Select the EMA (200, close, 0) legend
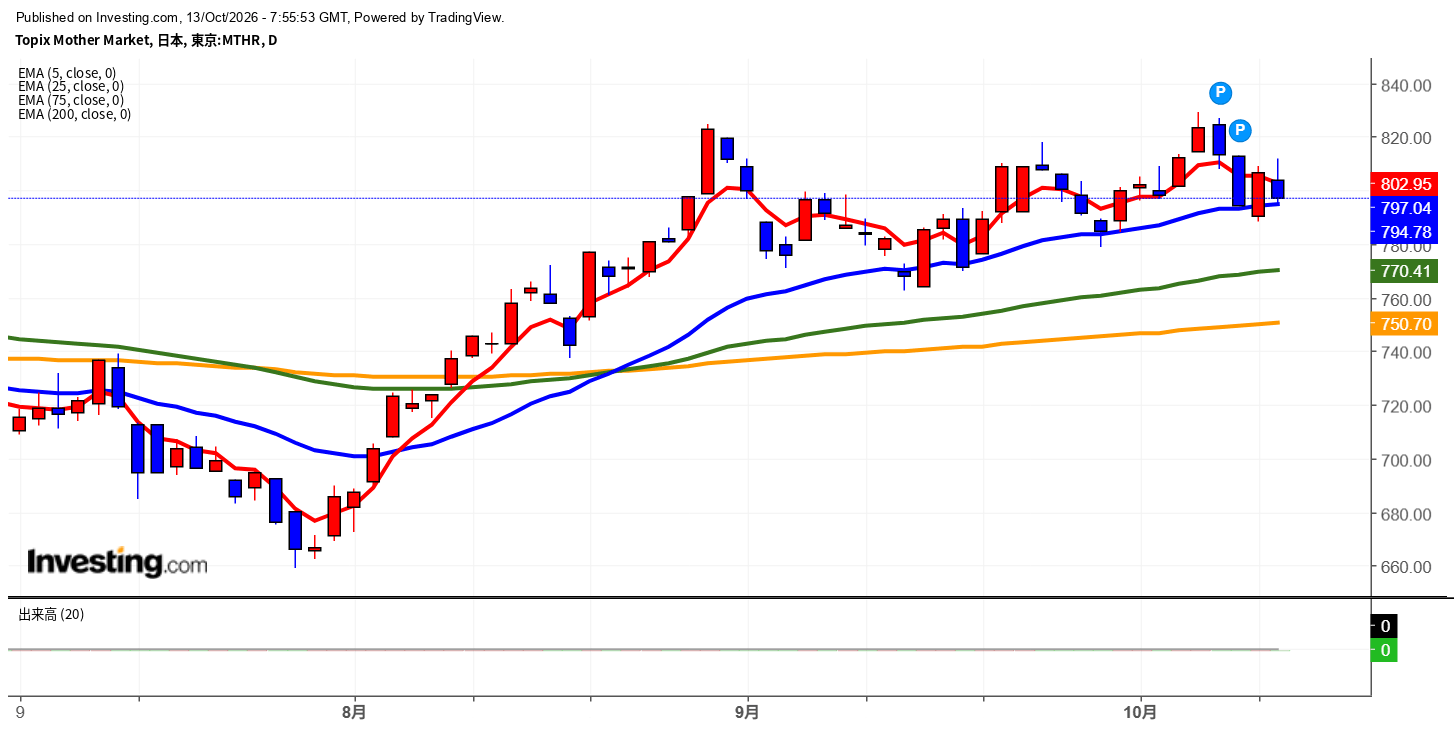 (x=75, y=114)
